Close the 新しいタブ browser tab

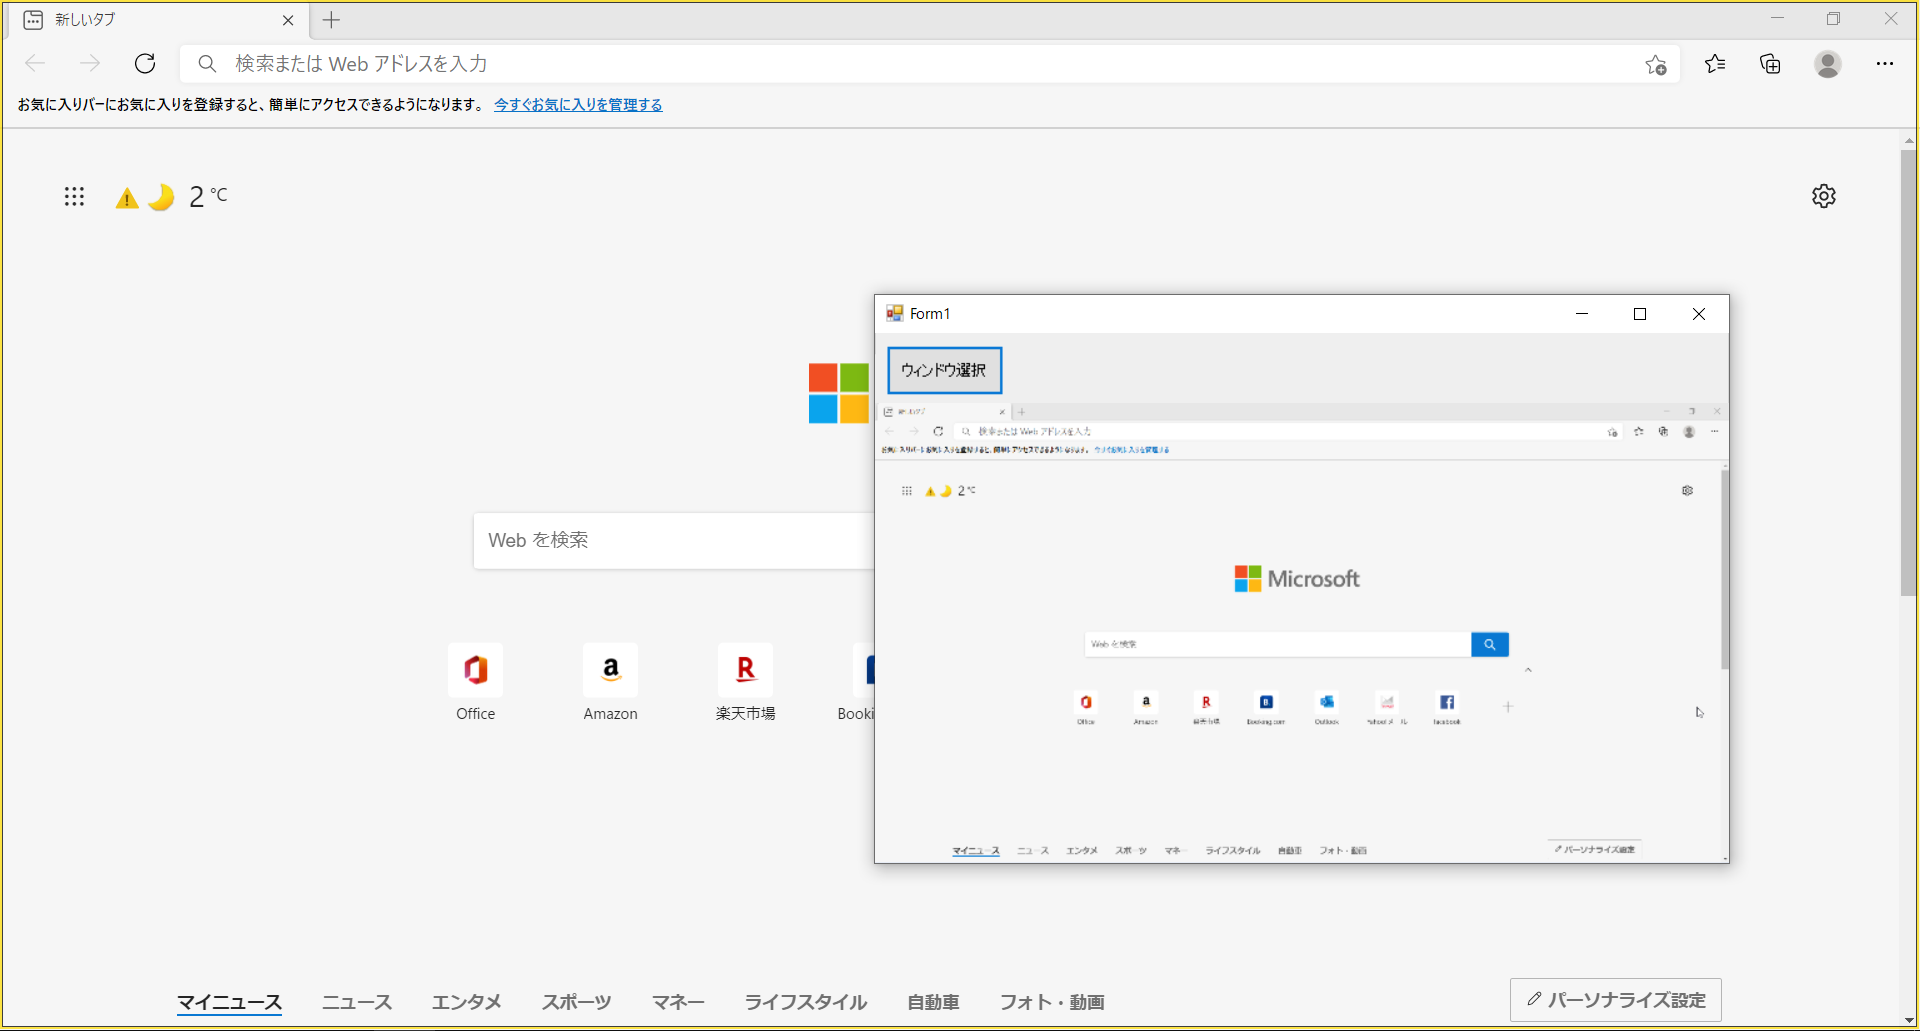coord(288,20)
